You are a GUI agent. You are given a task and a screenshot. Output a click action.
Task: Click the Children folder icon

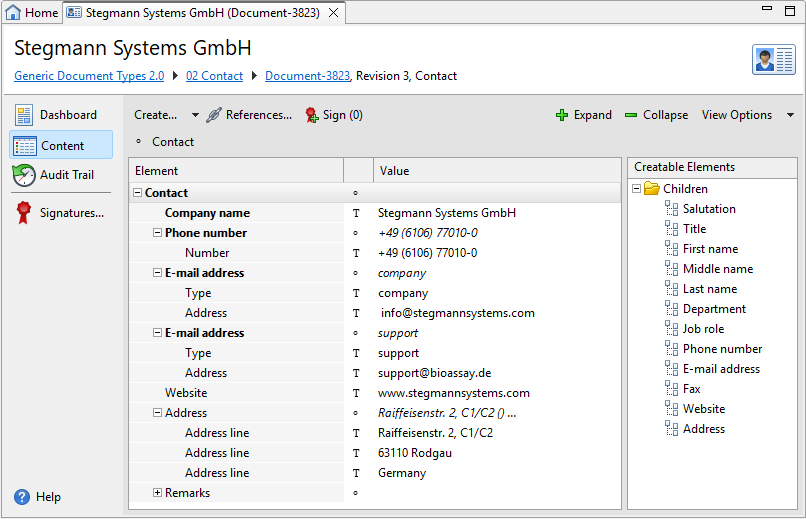(x=652, y=189)
